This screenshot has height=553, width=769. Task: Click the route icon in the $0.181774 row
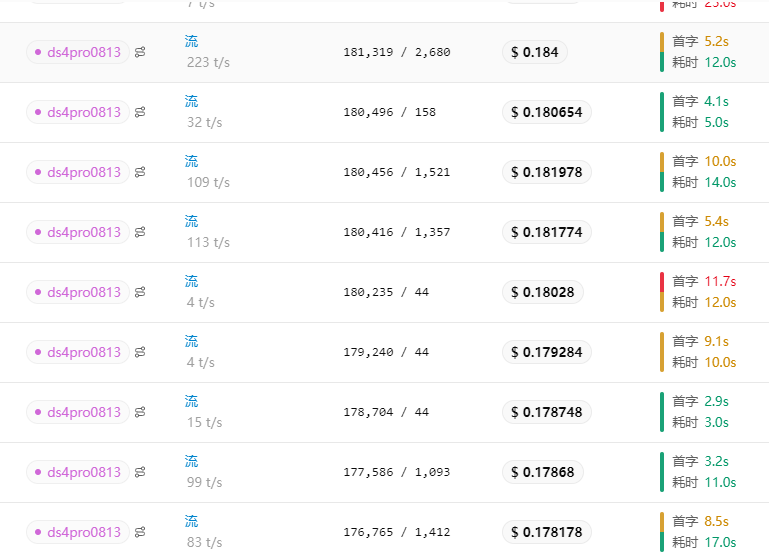click(140, 232)
